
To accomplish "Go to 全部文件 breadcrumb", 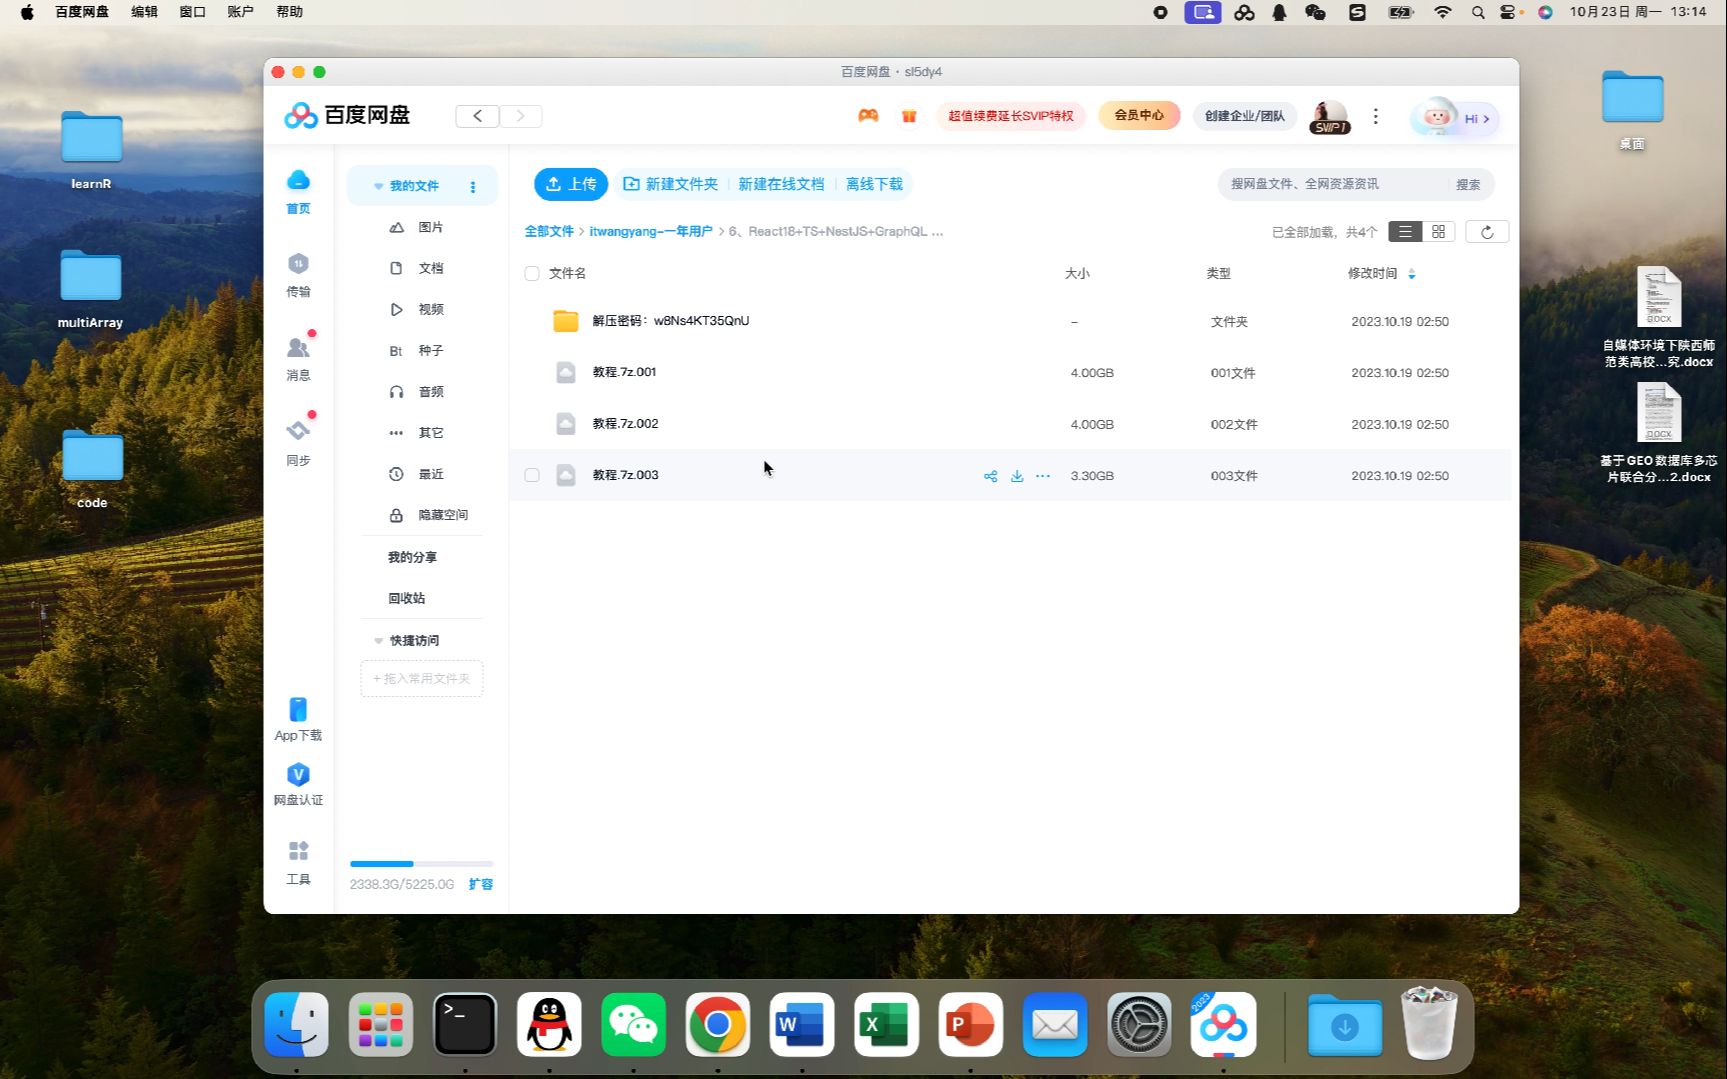I will click(x=549, y=232).
